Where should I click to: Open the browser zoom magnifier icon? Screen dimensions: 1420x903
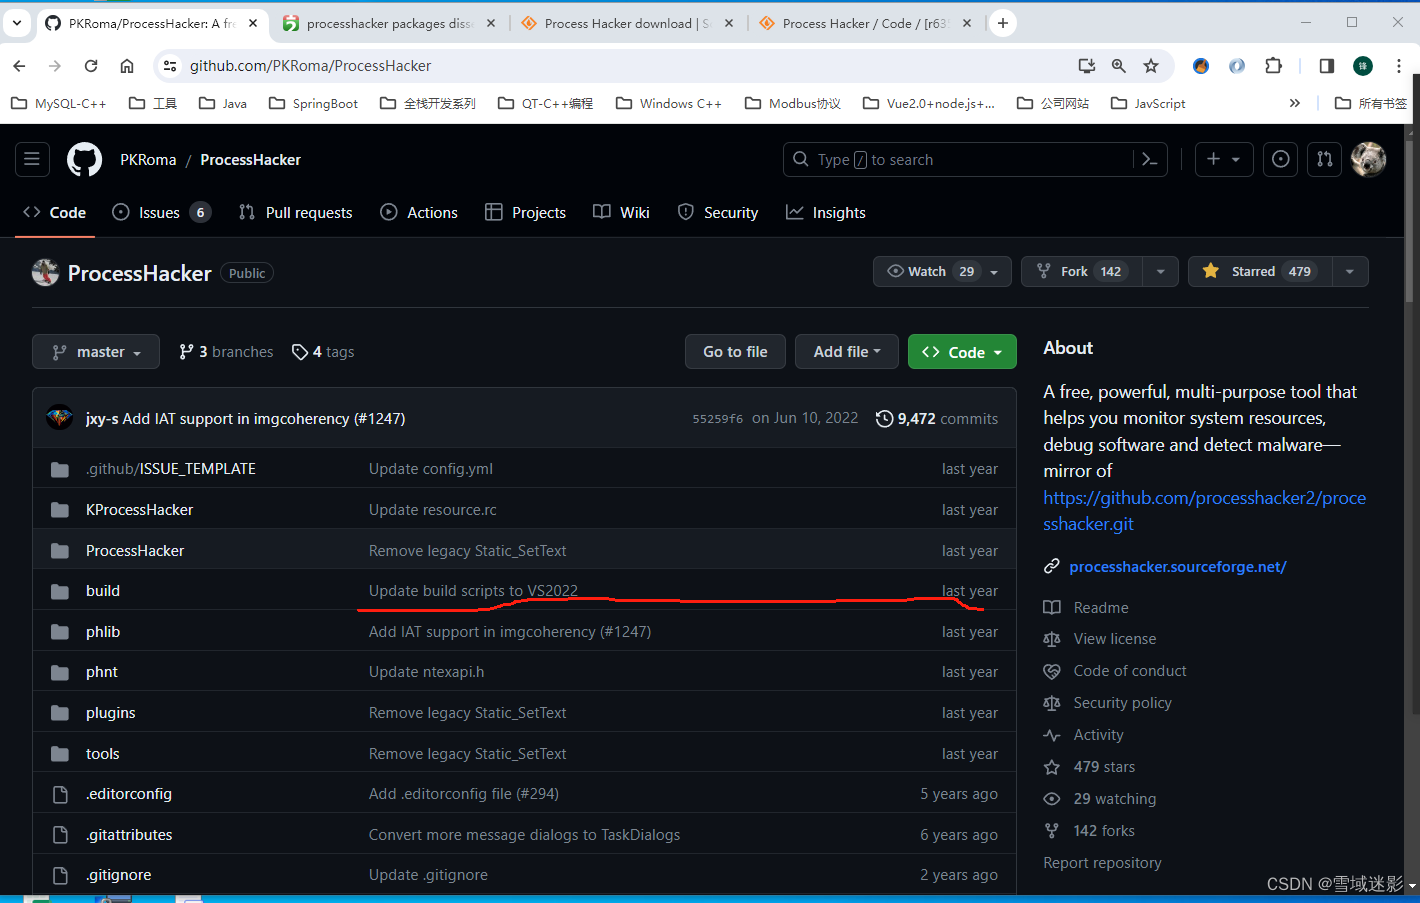point(1119,66)
